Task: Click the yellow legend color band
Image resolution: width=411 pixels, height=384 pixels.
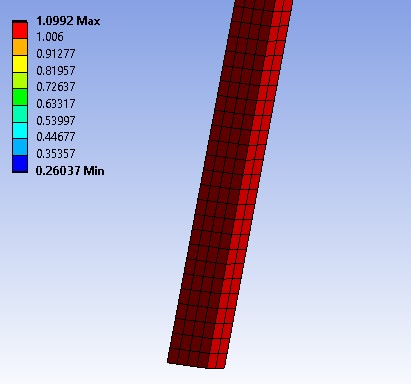Action: 20,64
